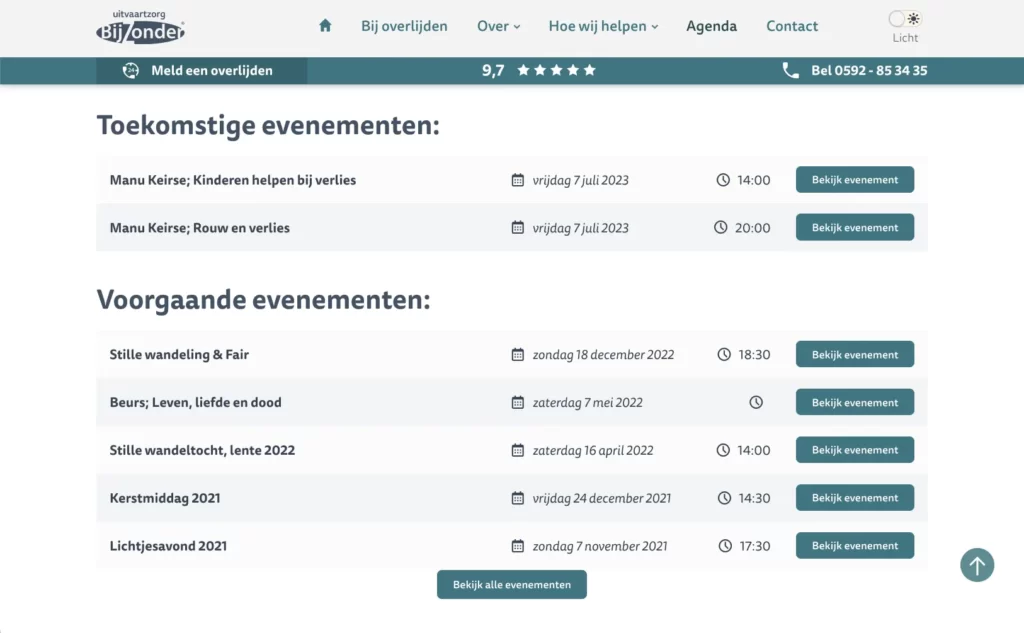This screenshot has height=633, width=1024.
Task: Click the clock icon in Beurs row
Action: click(x=756, y=402)
